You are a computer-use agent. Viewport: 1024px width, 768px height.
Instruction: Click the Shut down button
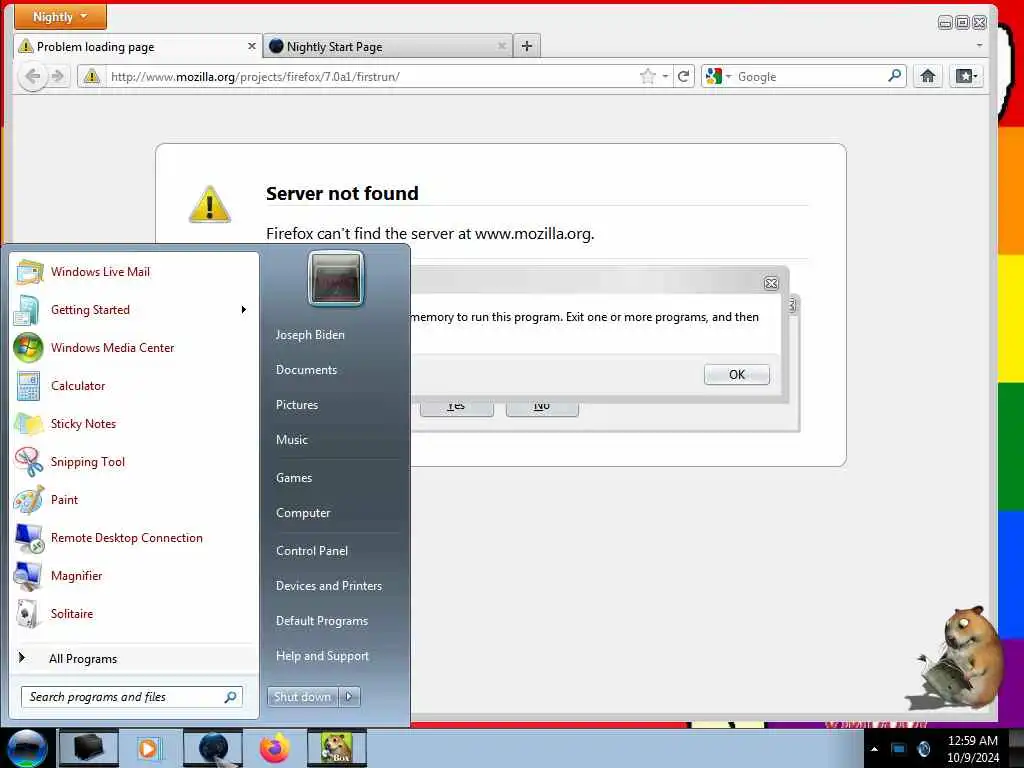pos(302,697)
